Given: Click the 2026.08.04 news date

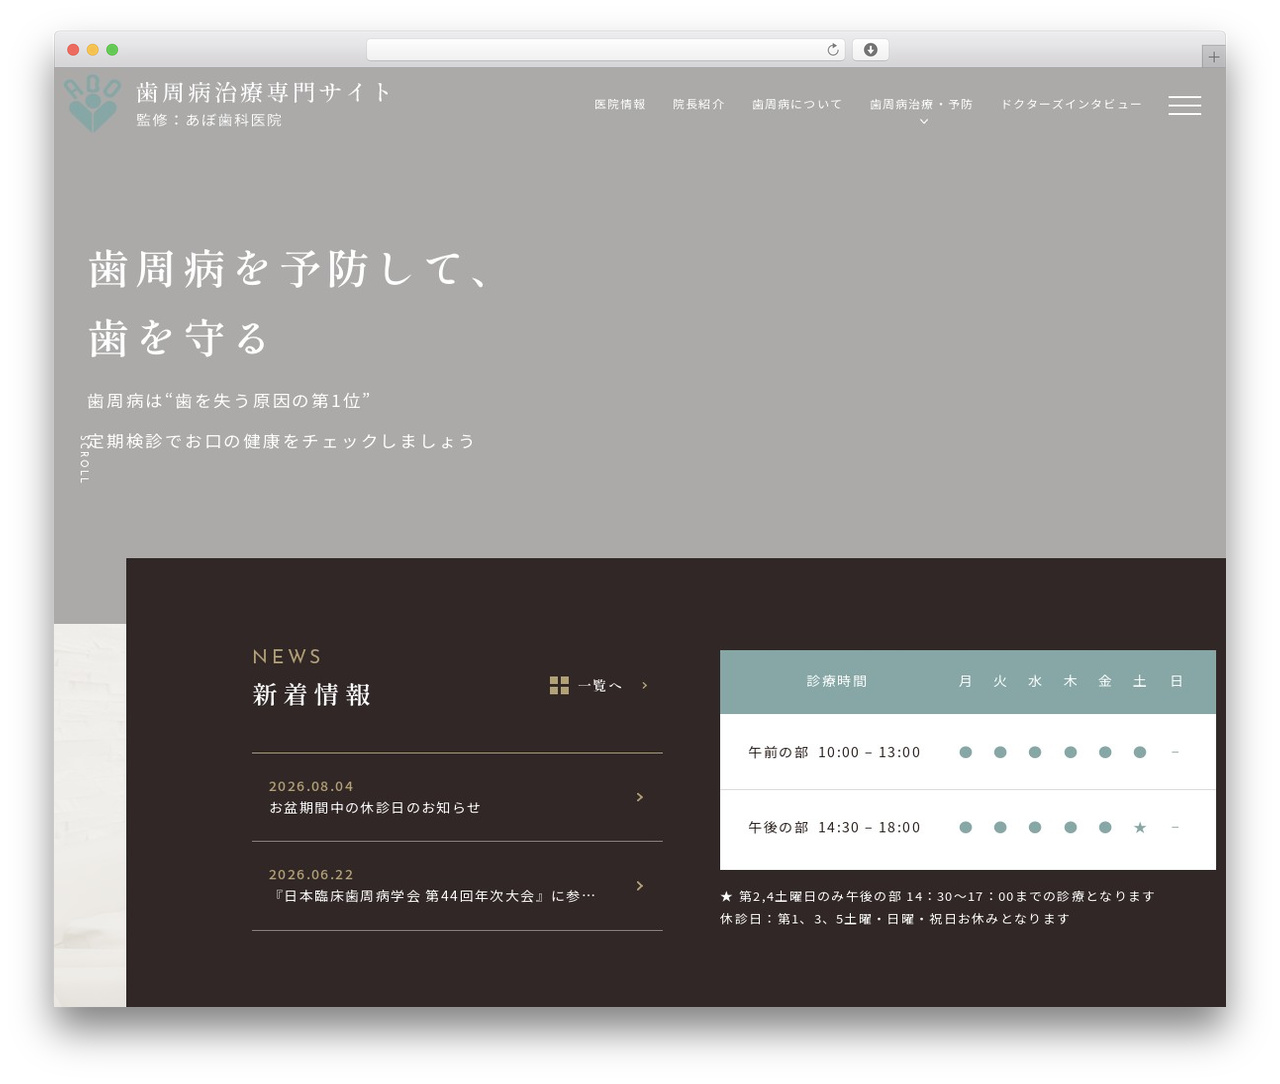Looking at the screenshot, I should [x=311, y=786].
